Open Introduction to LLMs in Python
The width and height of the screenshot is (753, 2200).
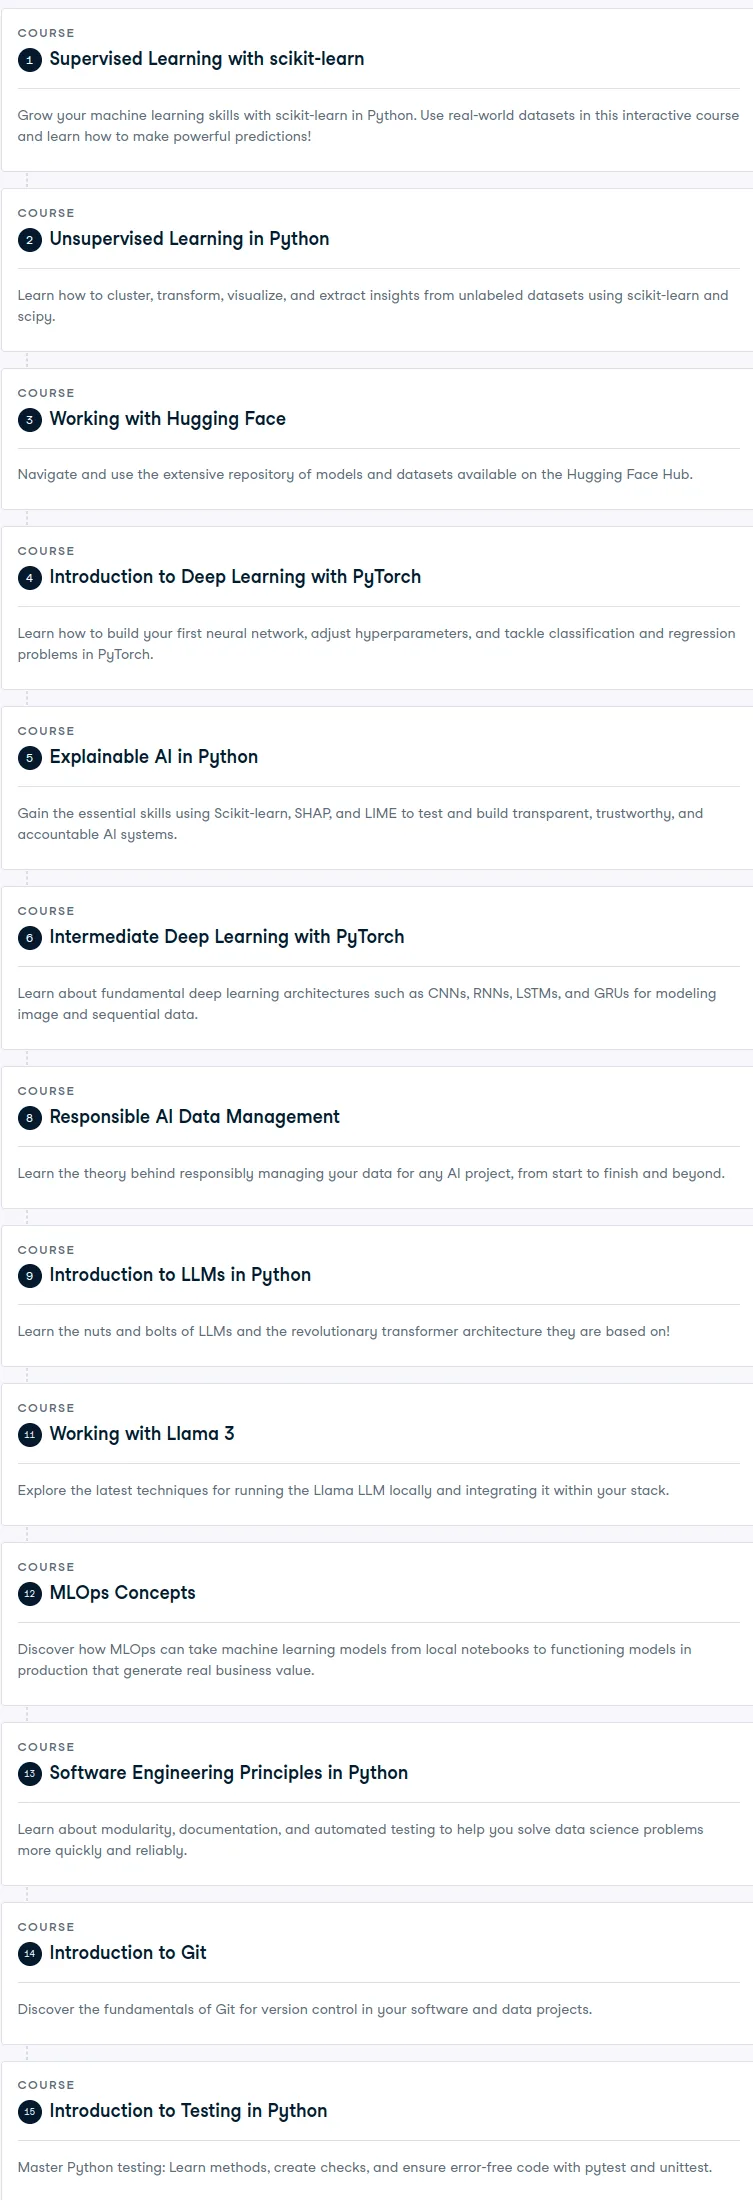coord(180,1275)
